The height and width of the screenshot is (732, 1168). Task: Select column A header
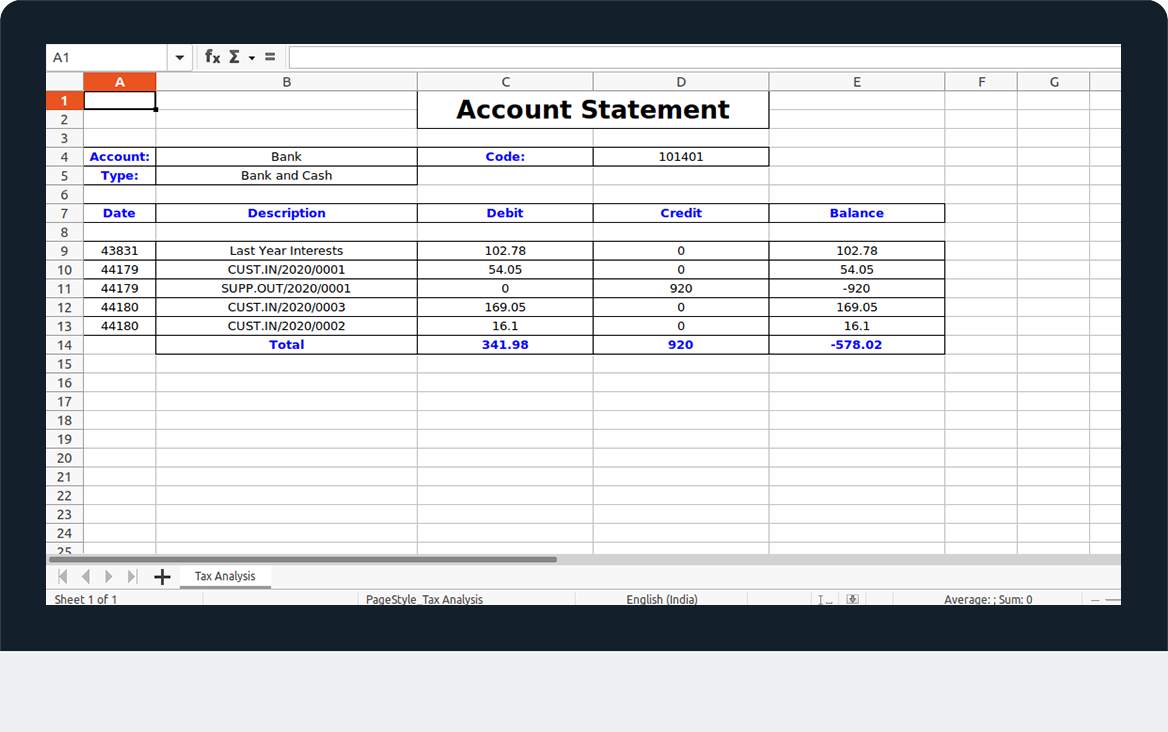tap(119, 82)
